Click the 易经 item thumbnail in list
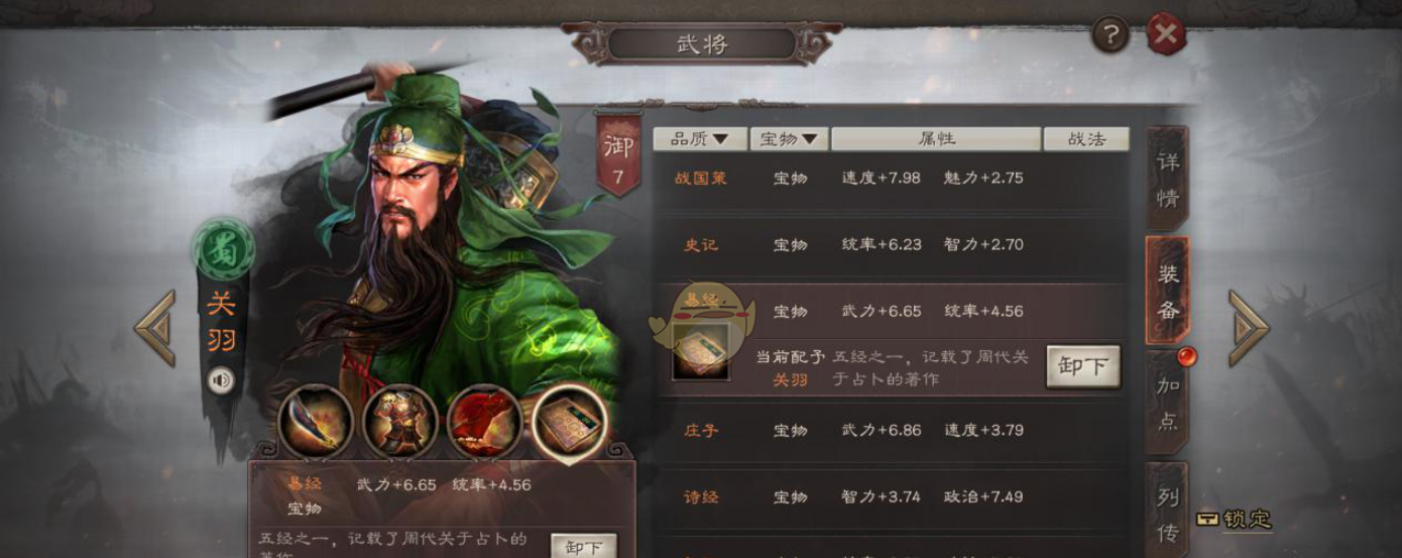Viewport: 1402px width, 558px height. click(700, 352)
